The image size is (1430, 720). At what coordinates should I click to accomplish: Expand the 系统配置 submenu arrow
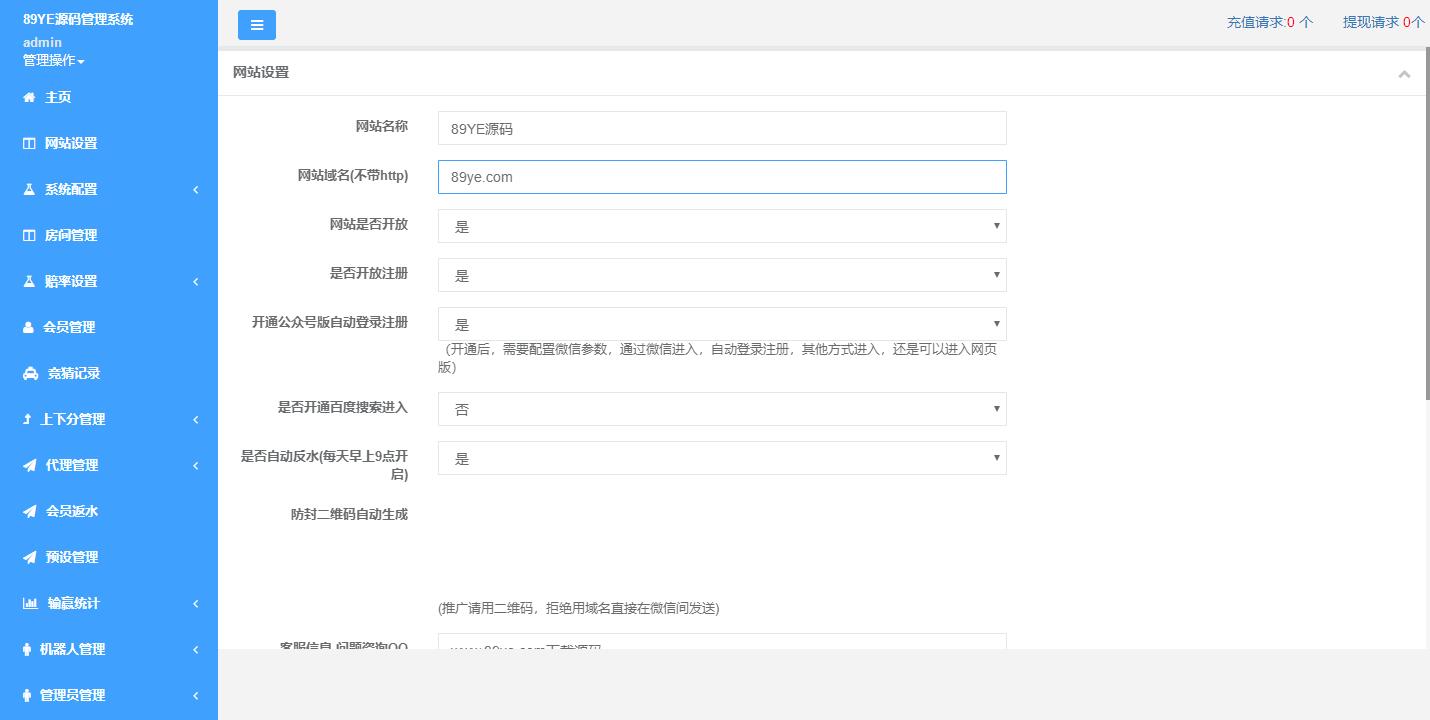tap(196, 189)
